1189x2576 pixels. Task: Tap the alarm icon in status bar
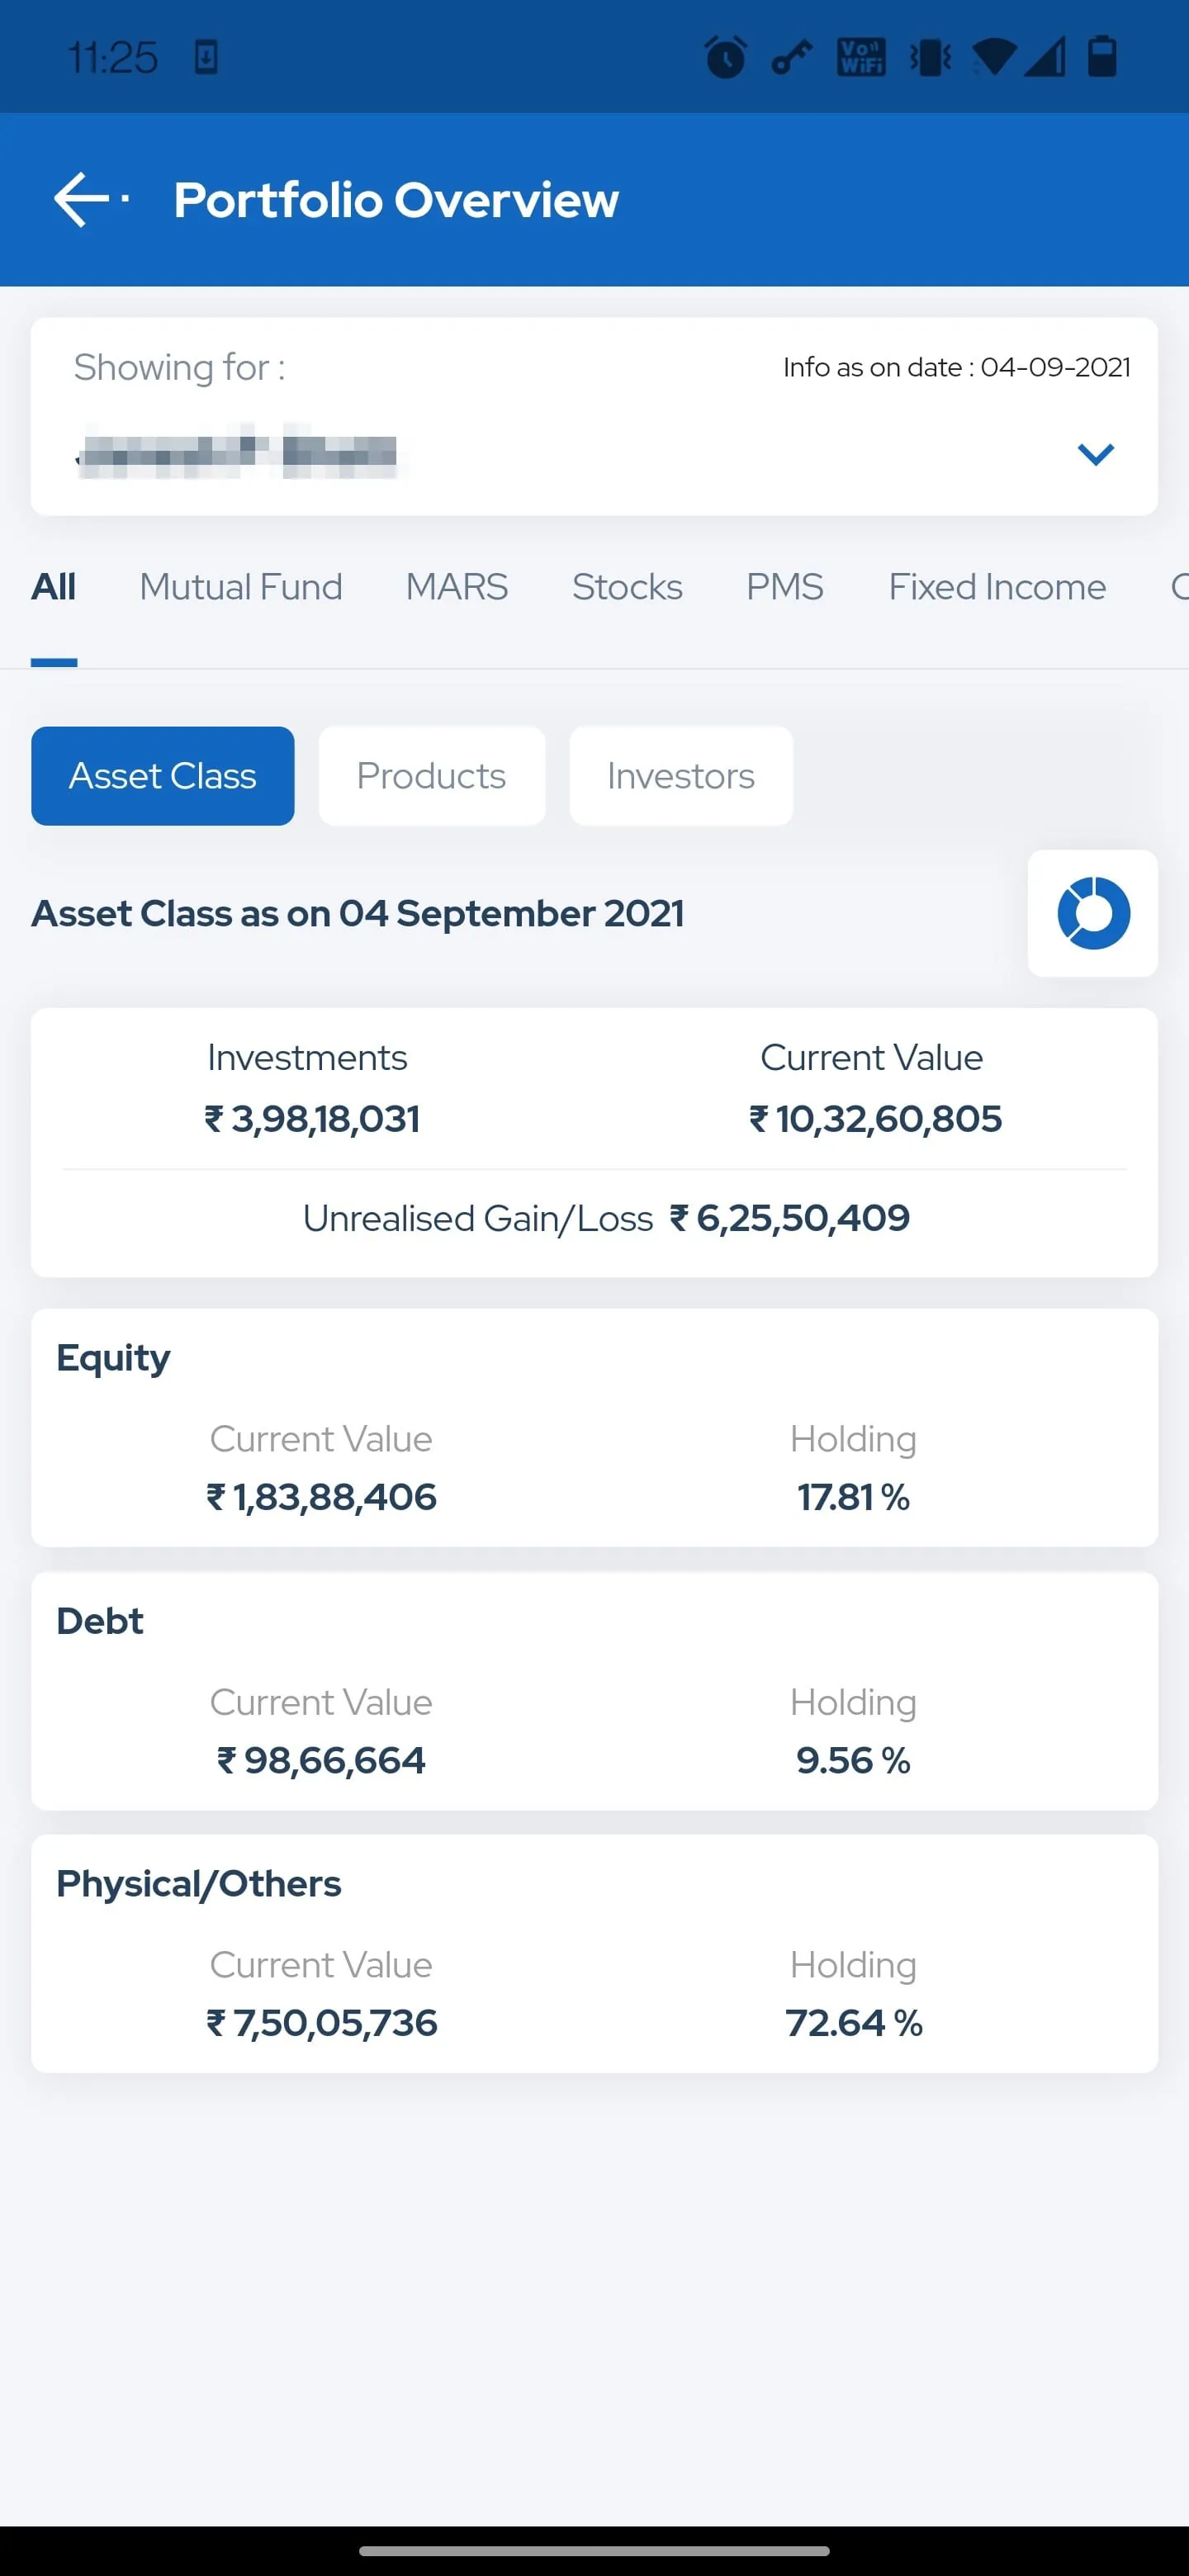[x=725, y=57]
